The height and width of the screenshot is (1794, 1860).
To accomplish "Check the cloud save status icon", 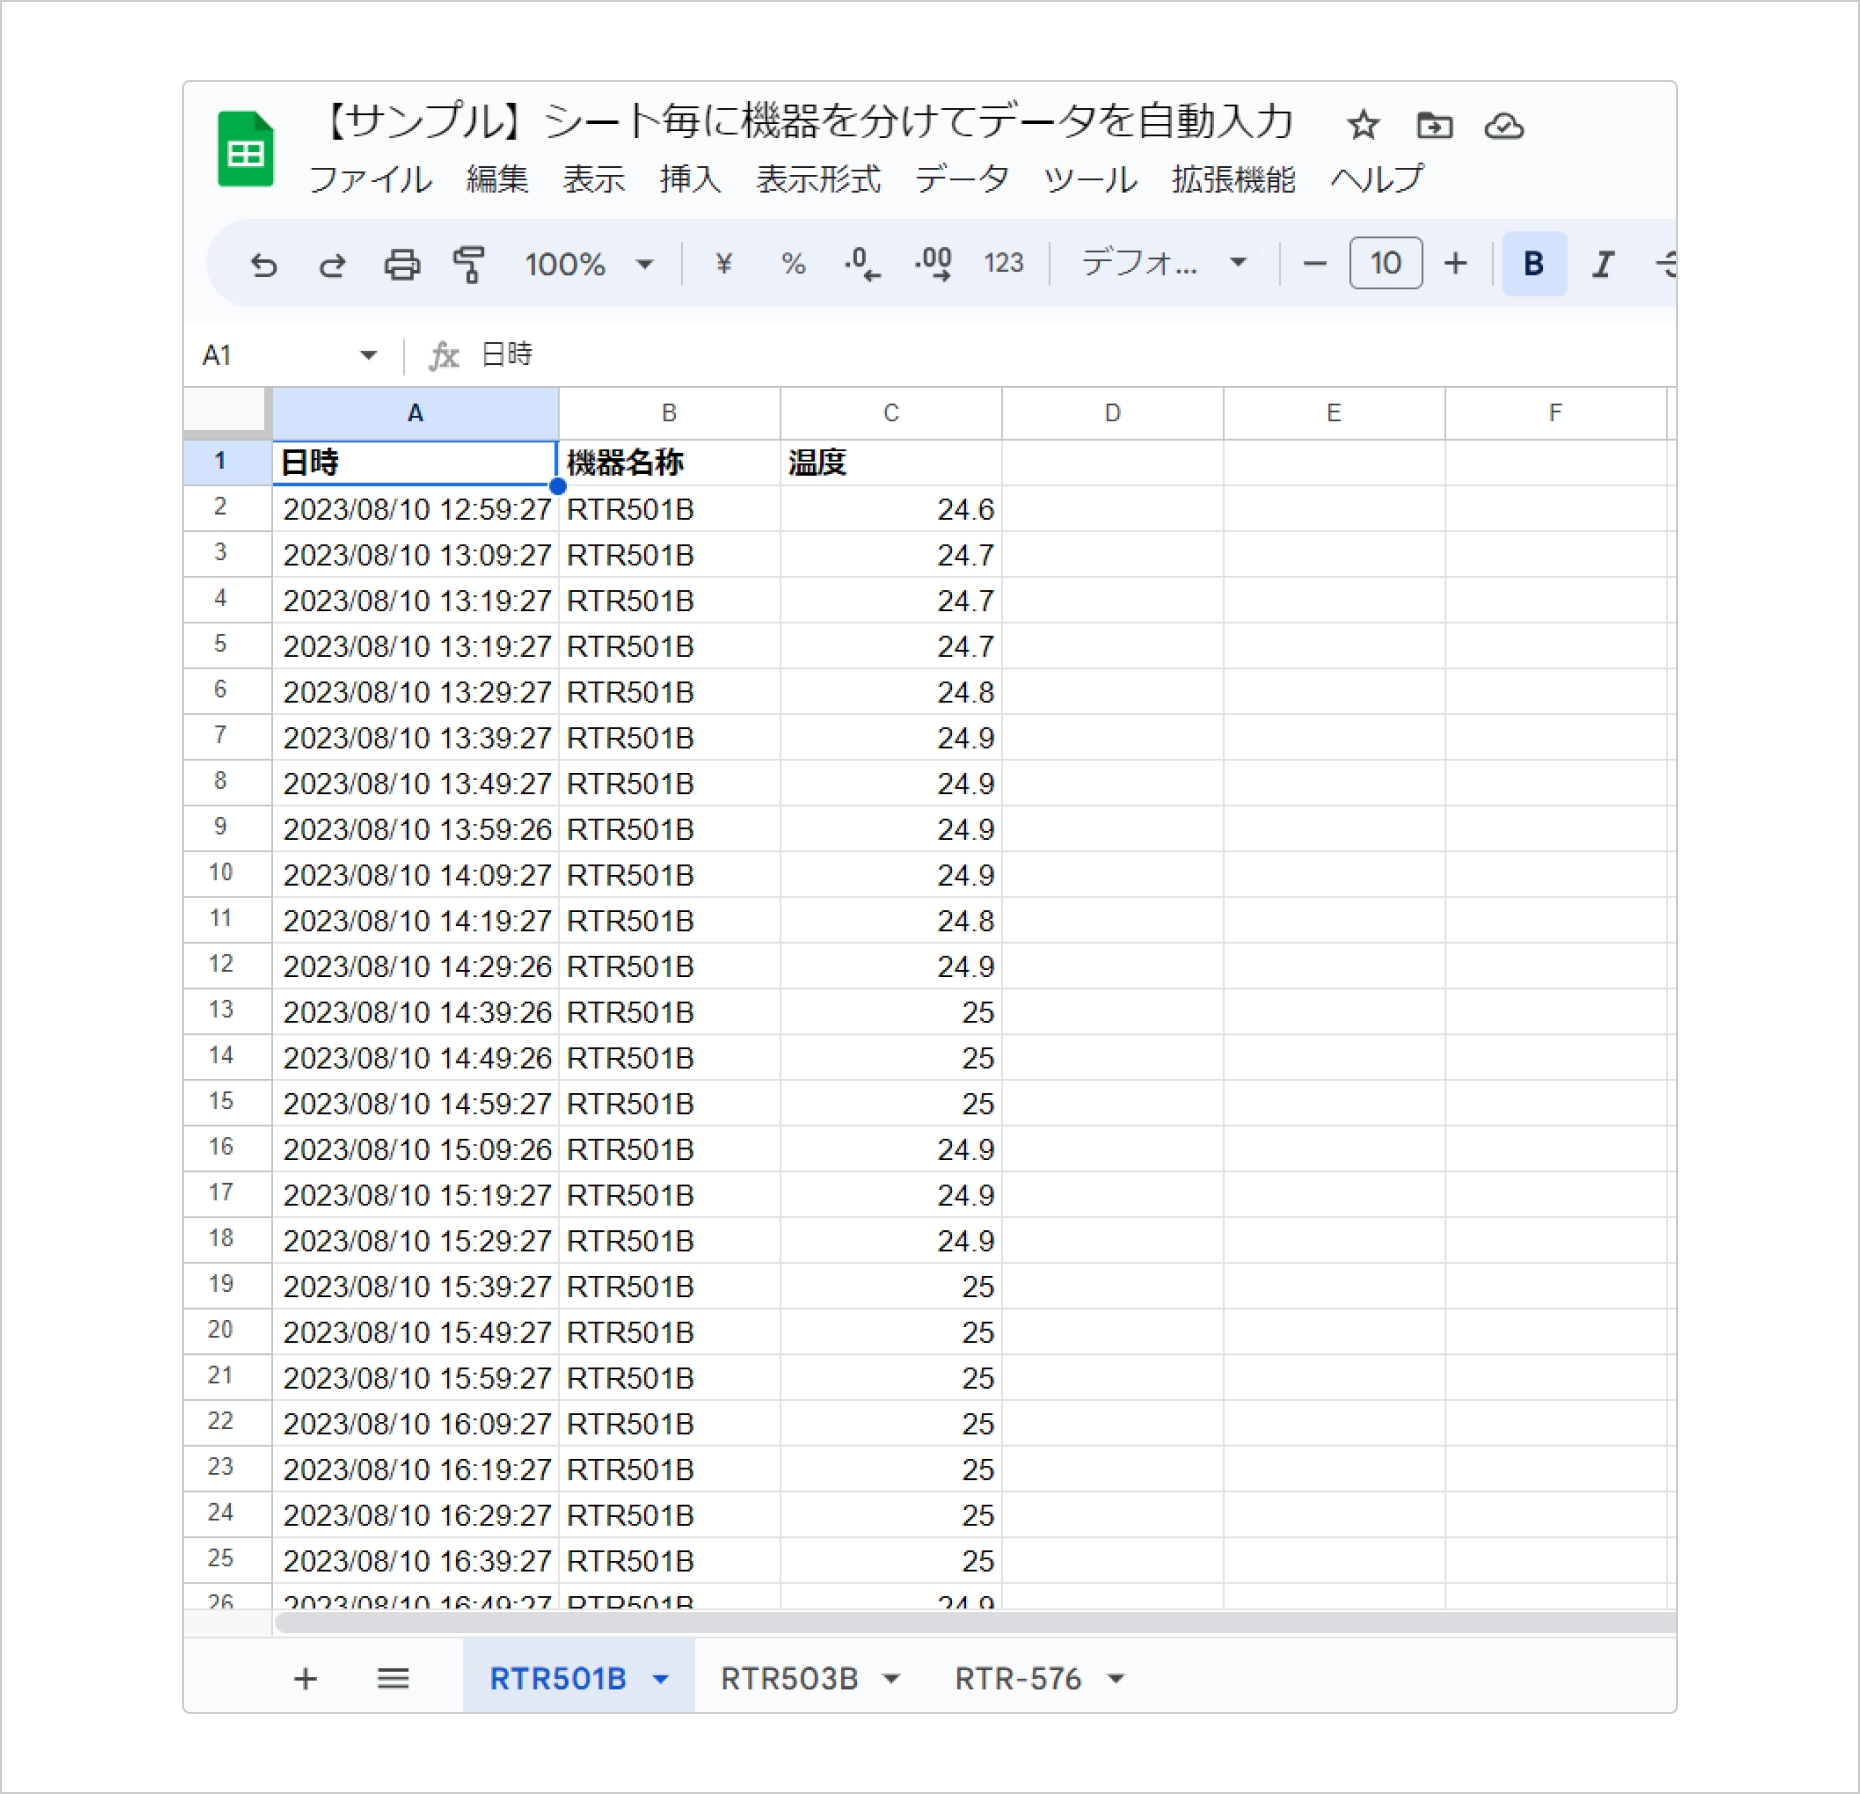I will 1503,126.
